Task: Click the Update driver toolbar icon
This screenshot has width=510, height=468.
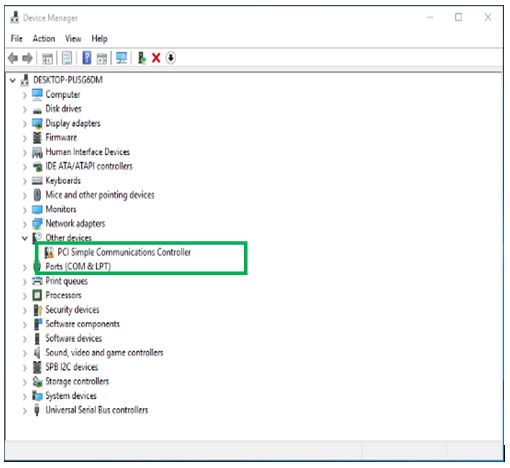Action: (x=142, y=58)
